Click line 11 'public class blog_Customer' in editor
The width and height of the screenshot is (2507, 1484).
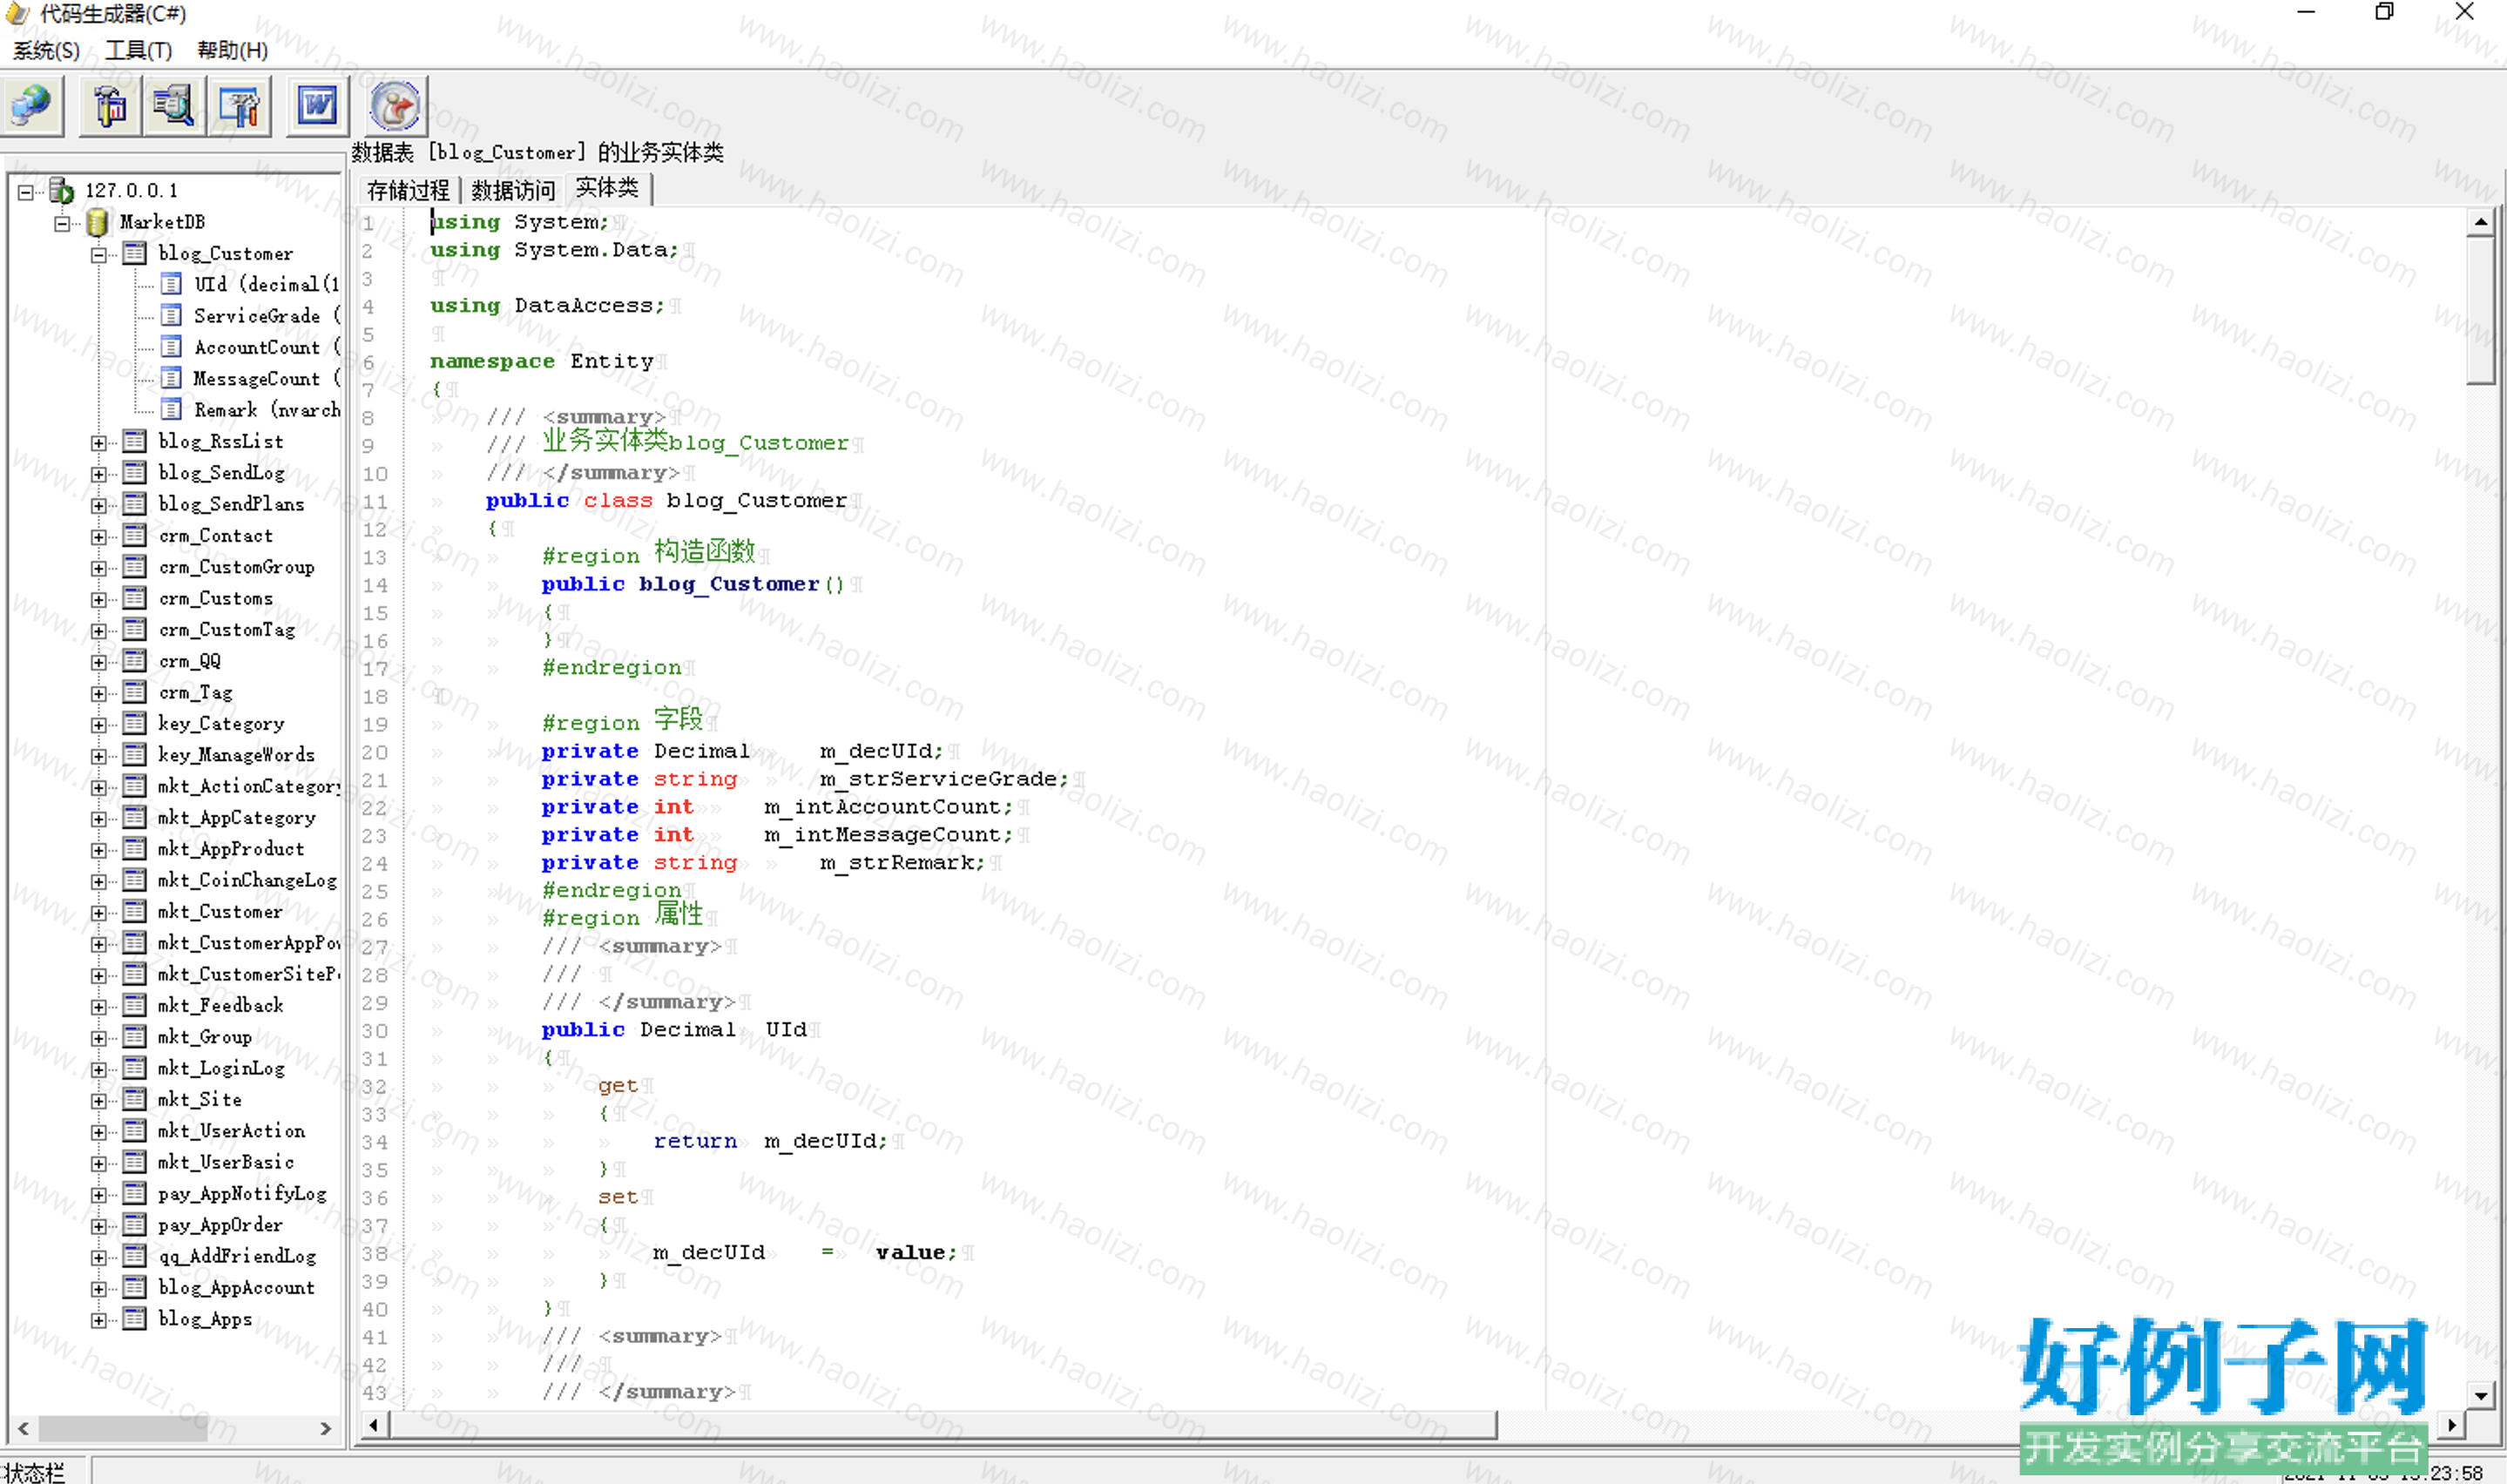(666, 500)
